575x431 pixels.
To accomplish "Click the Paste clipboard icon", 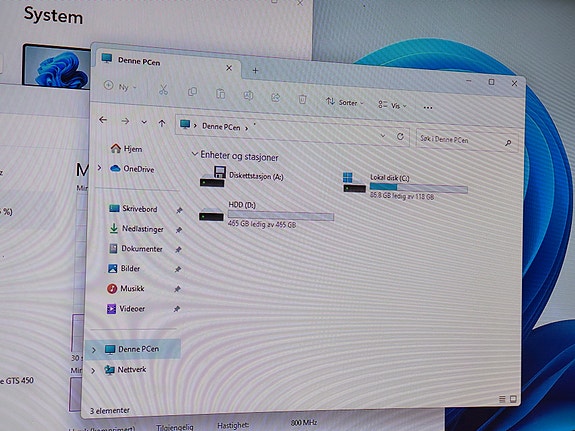I will (x=220, y=94).
